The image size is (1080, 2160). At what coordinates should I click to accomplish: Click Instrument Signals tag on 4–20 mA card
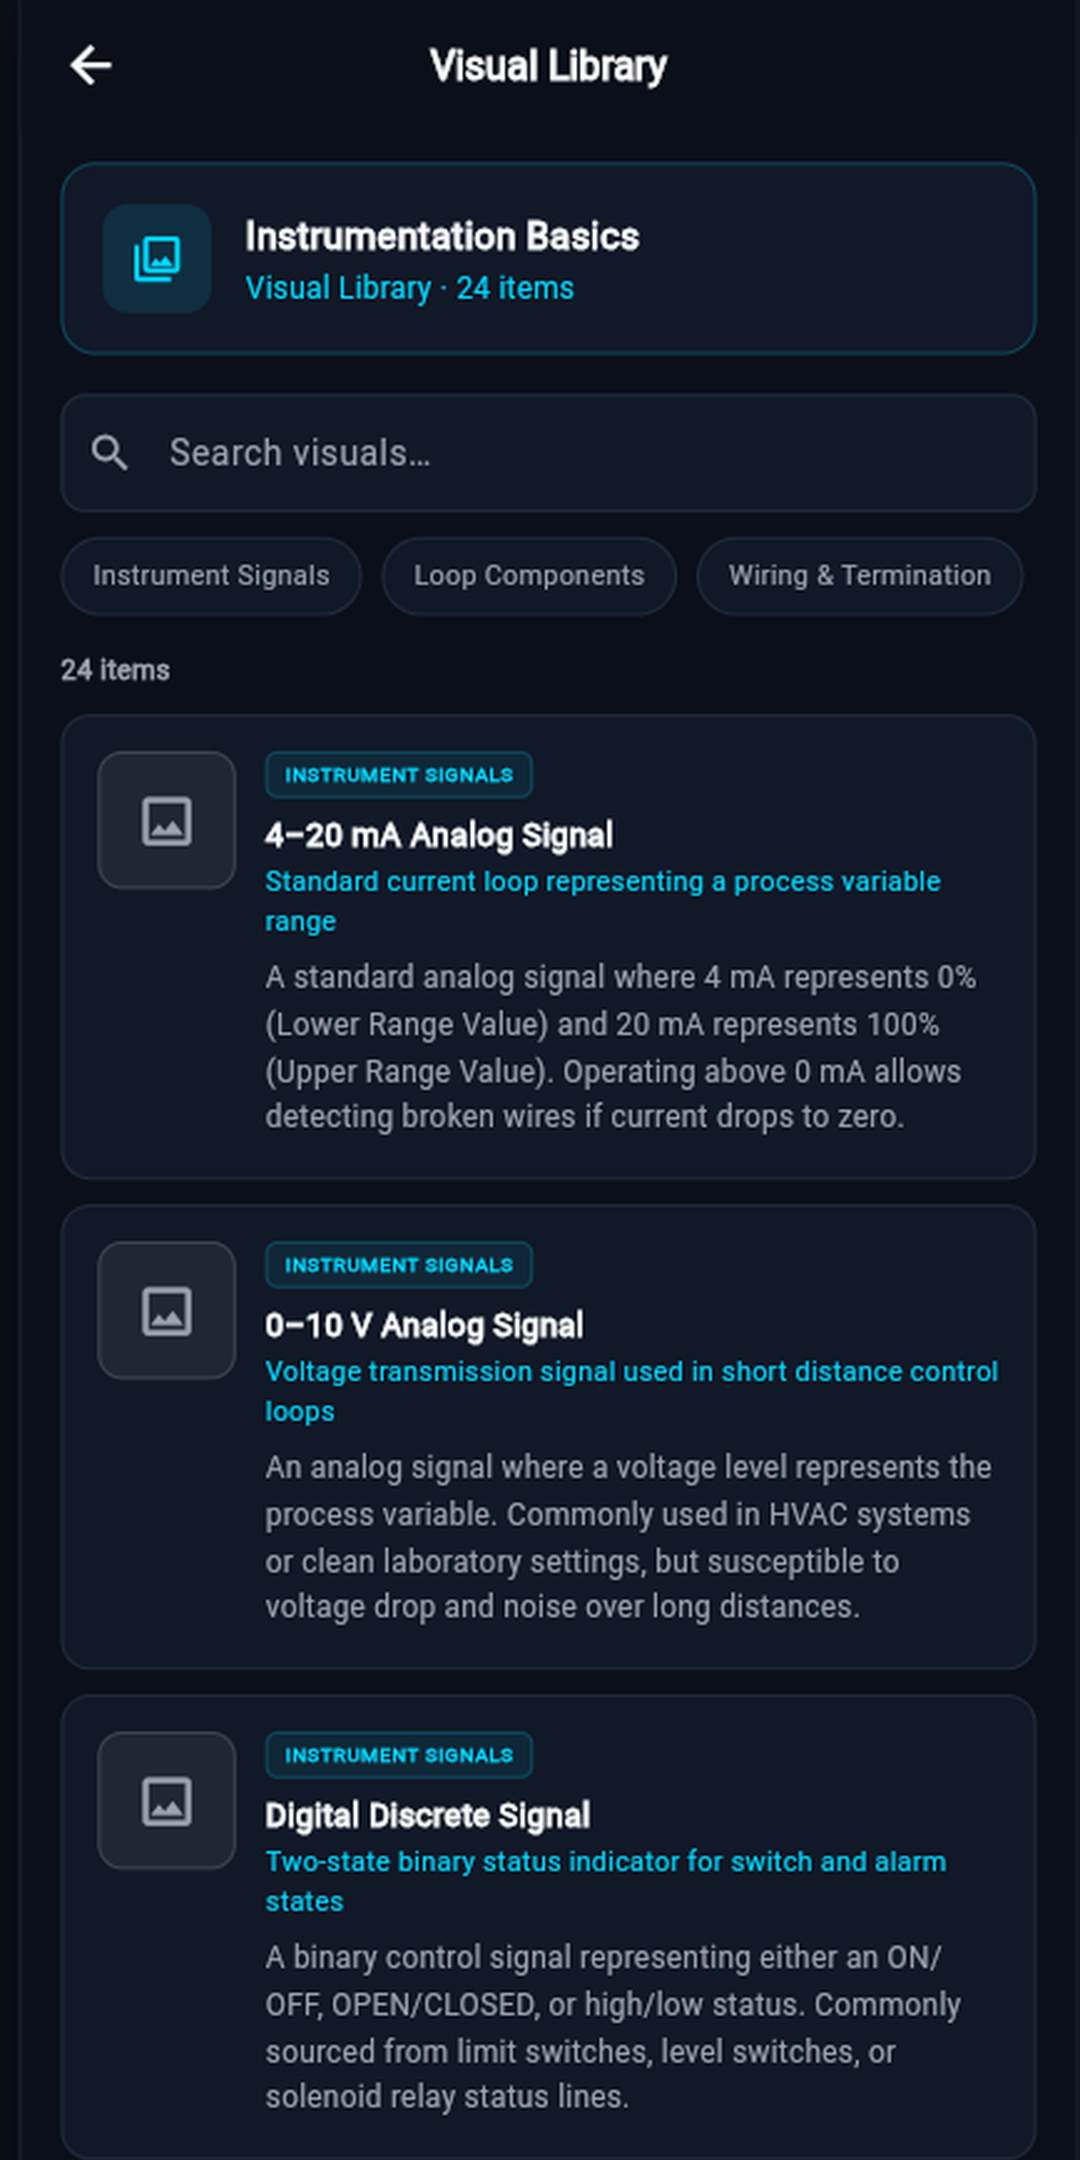[x=399, y=775]
